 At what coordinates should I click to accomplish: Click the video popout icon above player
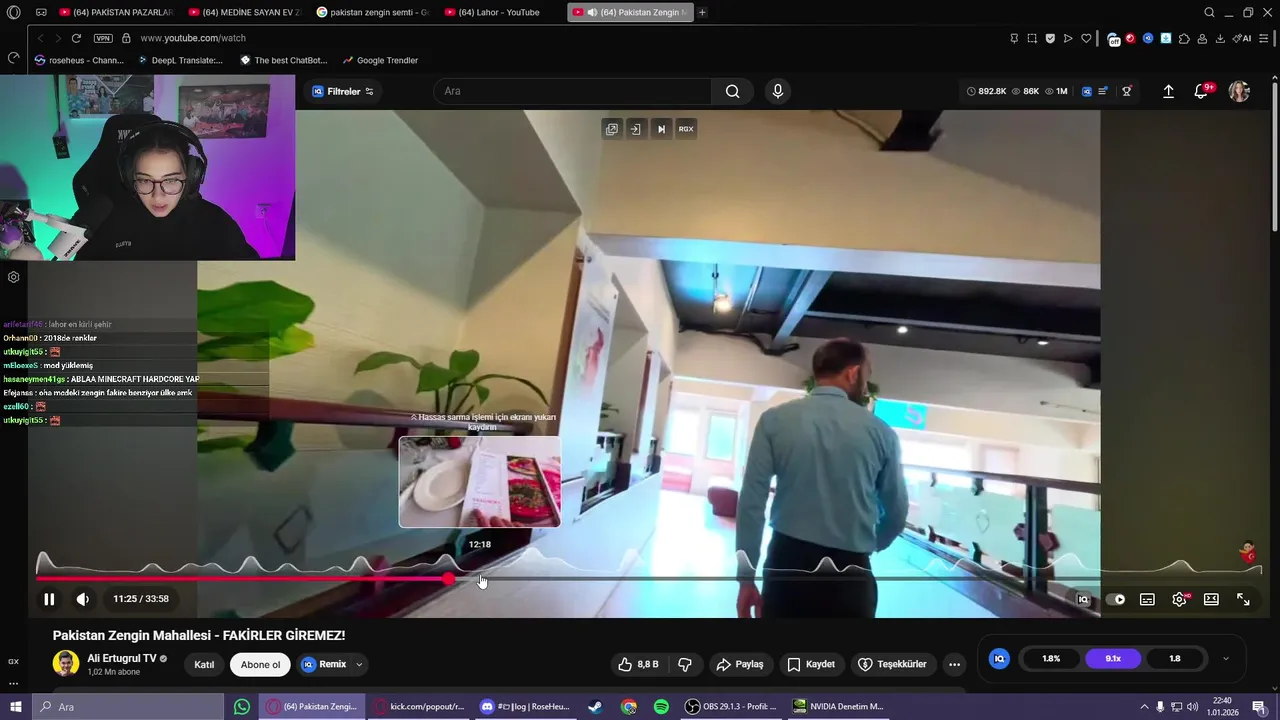click(x=611, y=129)
